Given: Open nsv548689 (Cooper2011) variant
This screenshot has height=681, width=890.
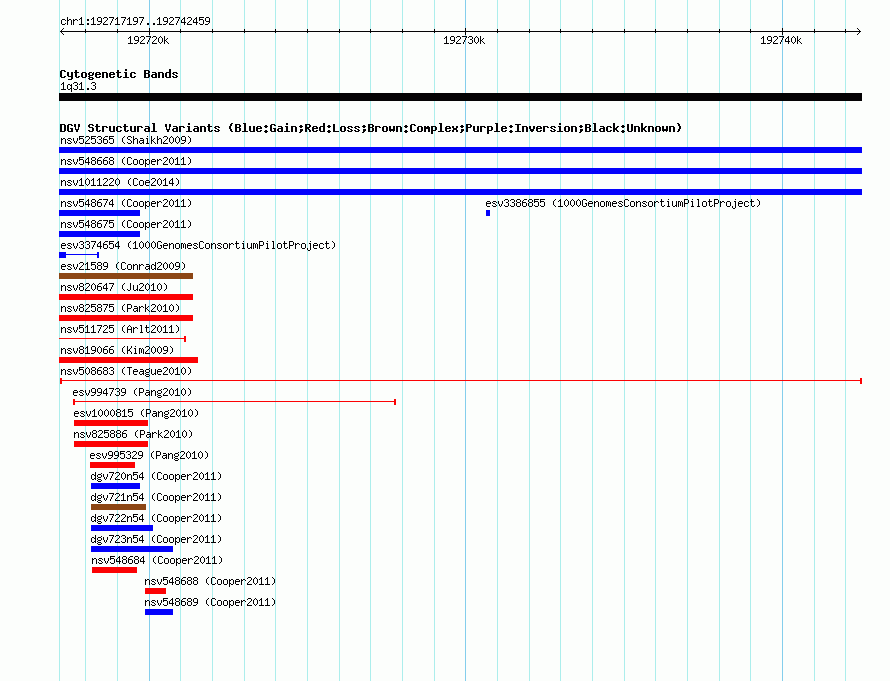Looking at the screenshot, I should click(x=210, y=602).
